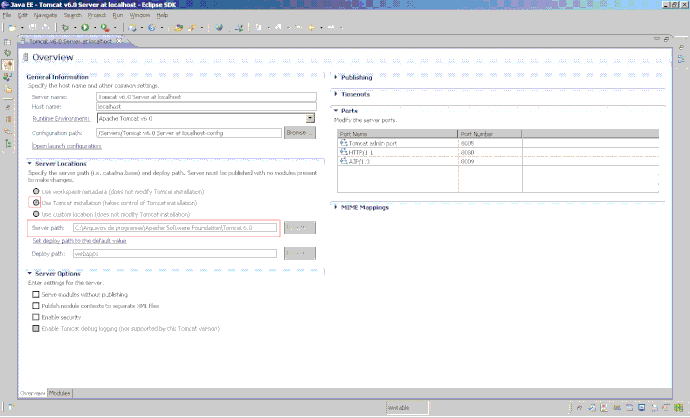The width and height of the screenshot is (690, 418).
Task: Enable Serve modules without publishing checkbox
Action: [36, 294]
